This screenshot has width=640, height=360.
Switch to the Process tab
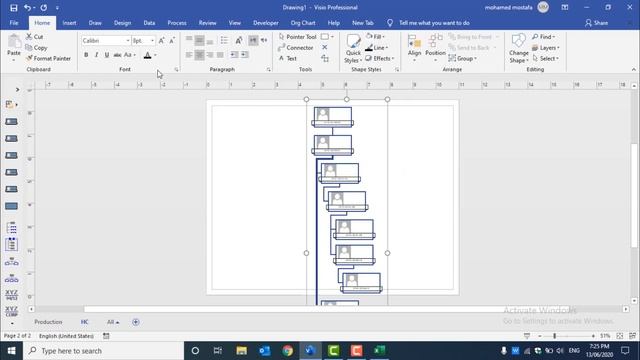(177, 23)
